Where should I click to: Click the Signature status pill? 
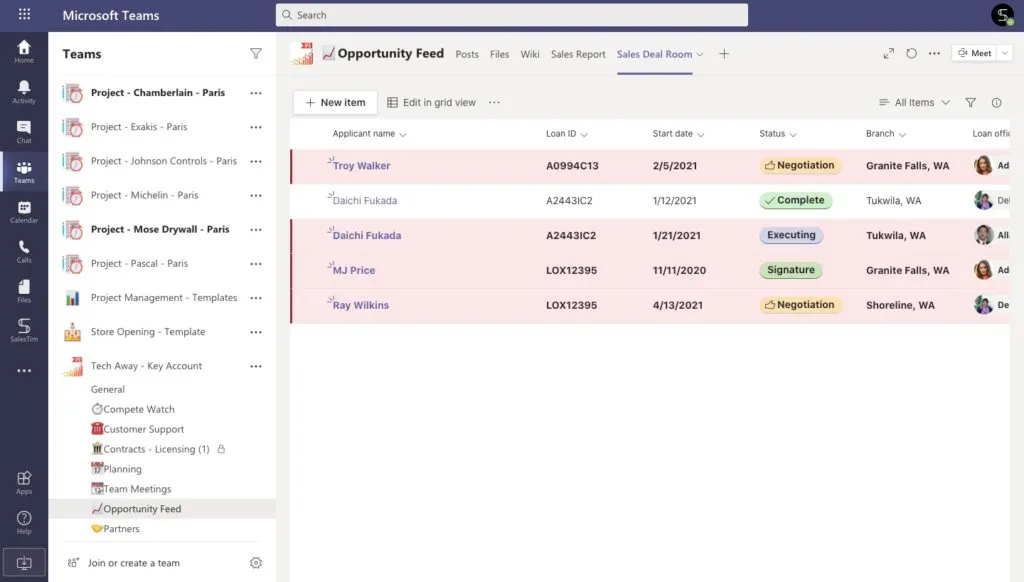point(790,270)
